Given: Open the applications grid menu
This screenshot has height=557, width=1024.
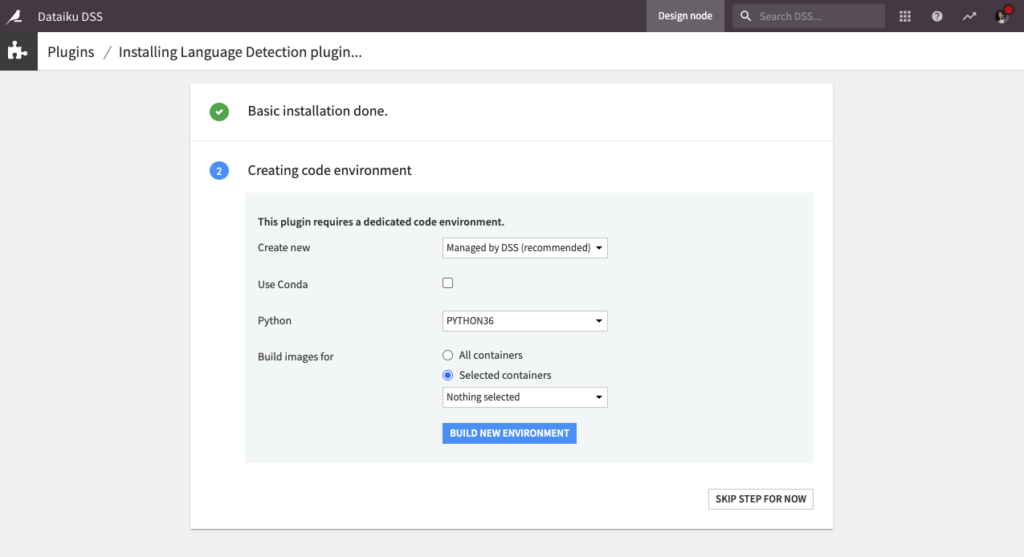Looking at the screenshot, I should pos(904,16).
